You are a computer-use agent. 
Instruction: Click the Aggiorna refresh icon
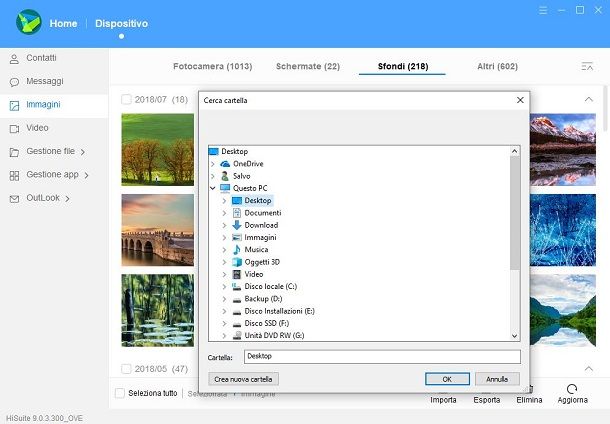pos(572,389)
